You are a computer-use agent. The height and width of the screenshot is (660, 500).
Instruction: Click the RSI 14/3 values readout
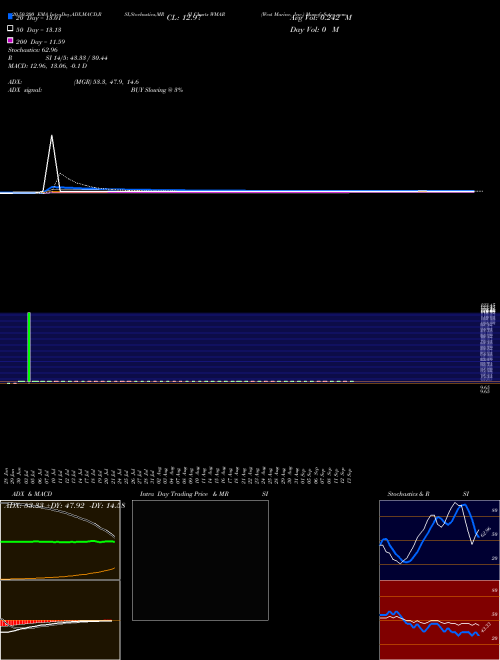[x=76, y=58]
